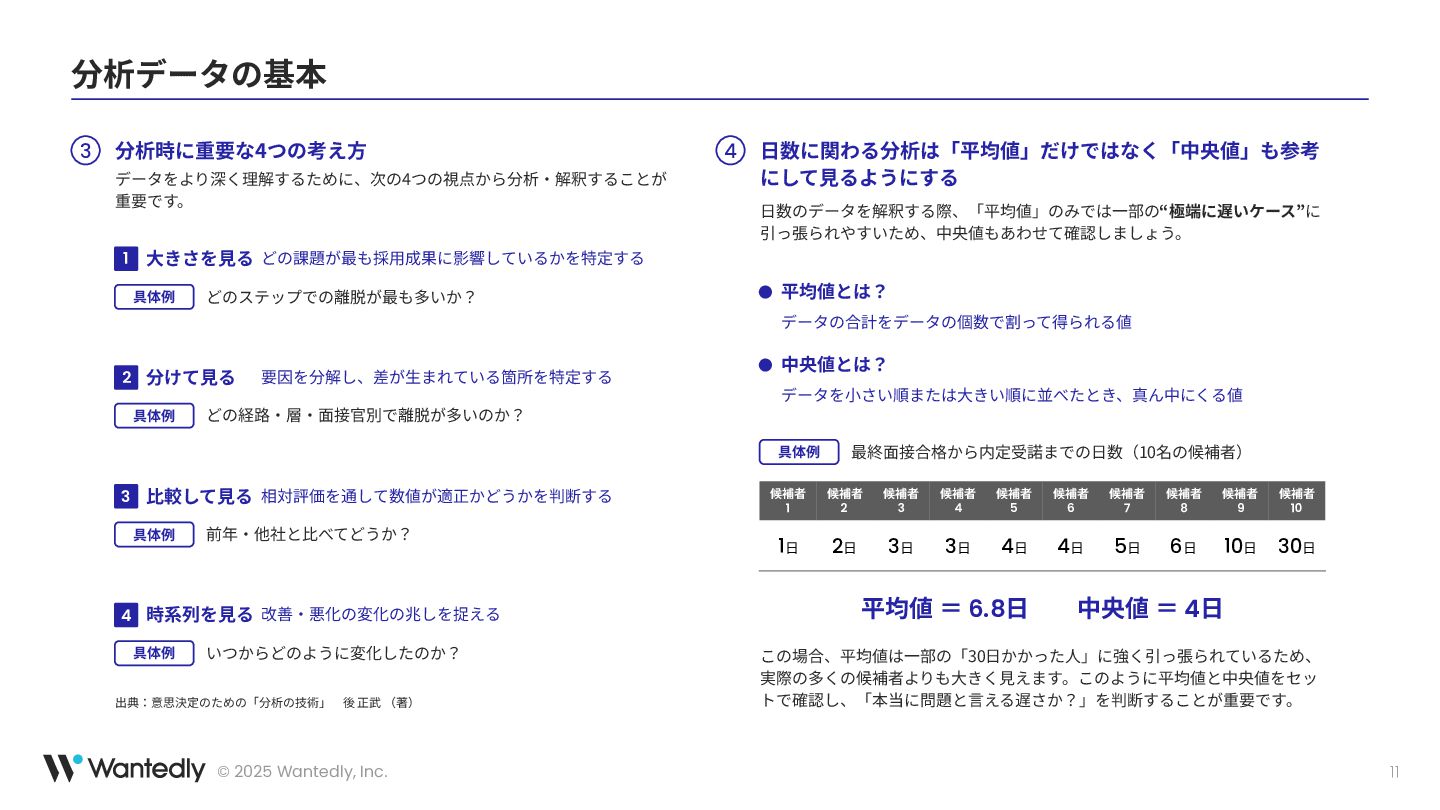Image resolution: width=1440 pixels, height=810 pixels.
Task: Click the result 中央値 = 4日
Action: click(1150, 608)
